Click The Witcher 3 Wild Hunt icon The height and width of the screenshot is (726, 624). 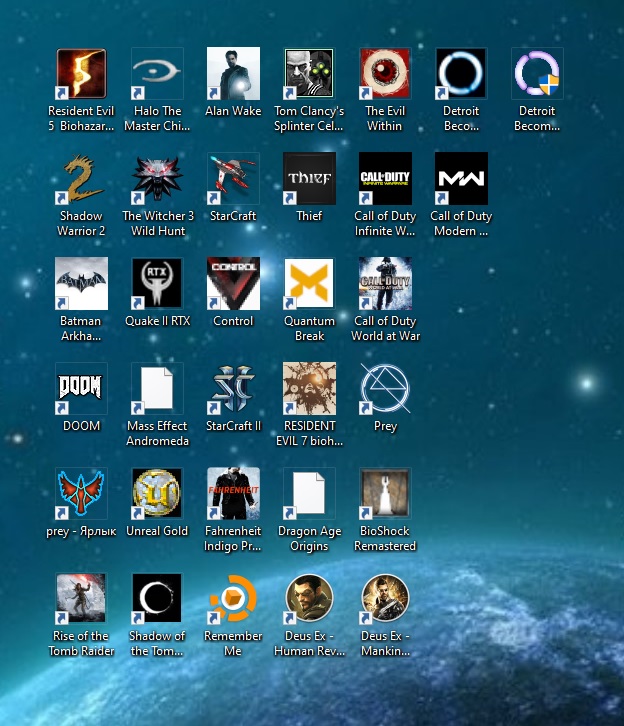(157, 179)
